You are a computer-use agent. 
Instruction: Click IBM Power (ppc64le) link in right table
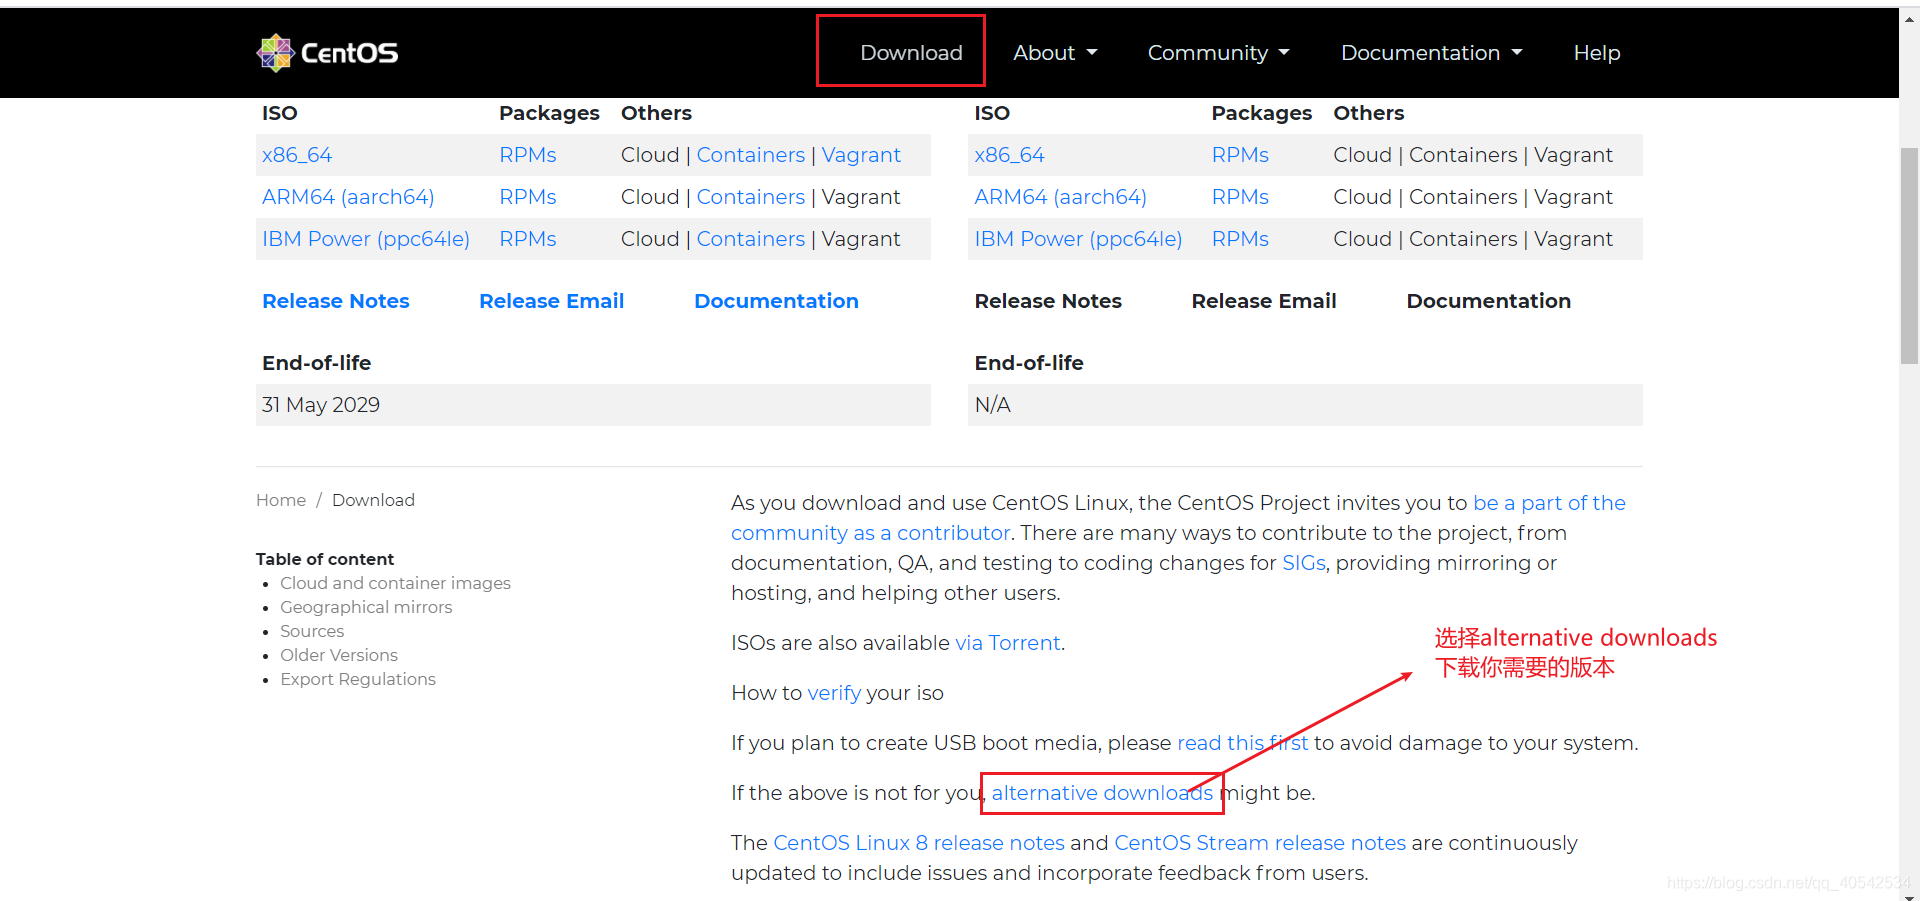[x=1078, y=239]
